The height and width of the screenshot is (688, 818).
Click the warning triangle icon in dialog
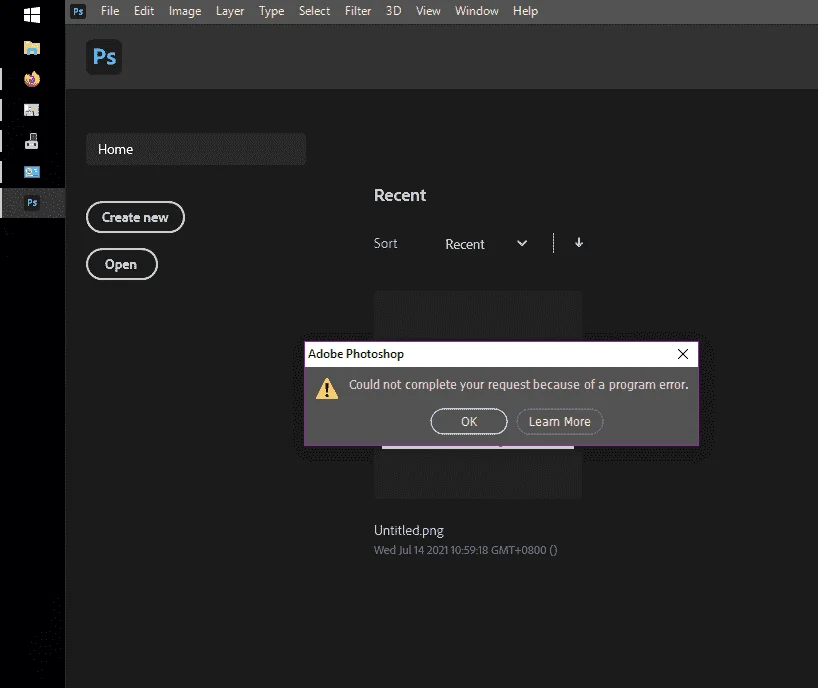pos(327,389)
